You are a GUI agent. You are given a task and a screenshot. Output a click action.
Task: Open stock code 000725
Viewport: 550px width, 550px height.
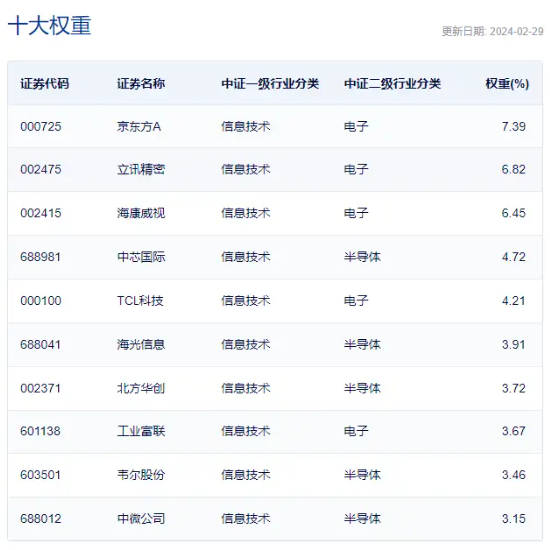(x=41, y=127)
